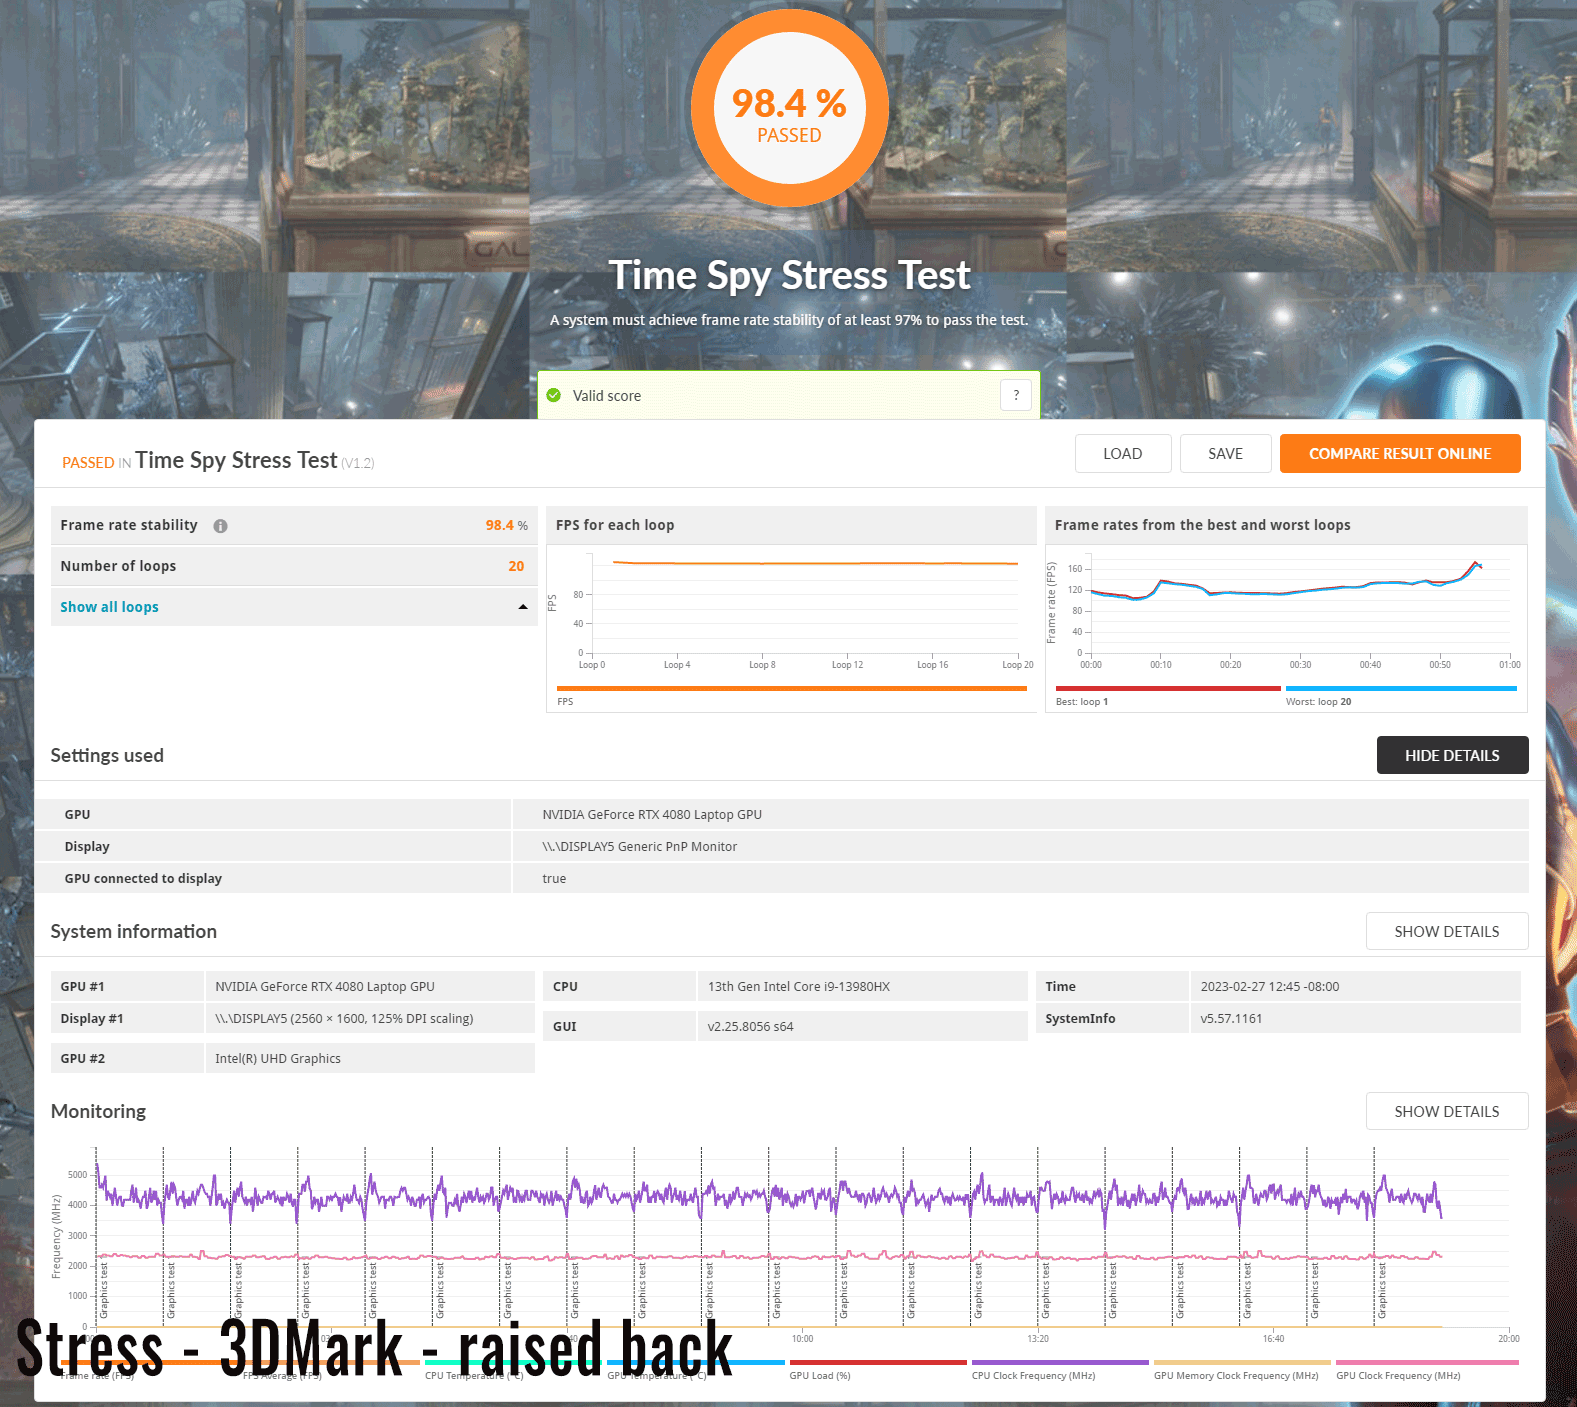Viewport: 1577px width, 1407px height.
Task: Open the question mark help for Valid score
Action: [1016, 395]
